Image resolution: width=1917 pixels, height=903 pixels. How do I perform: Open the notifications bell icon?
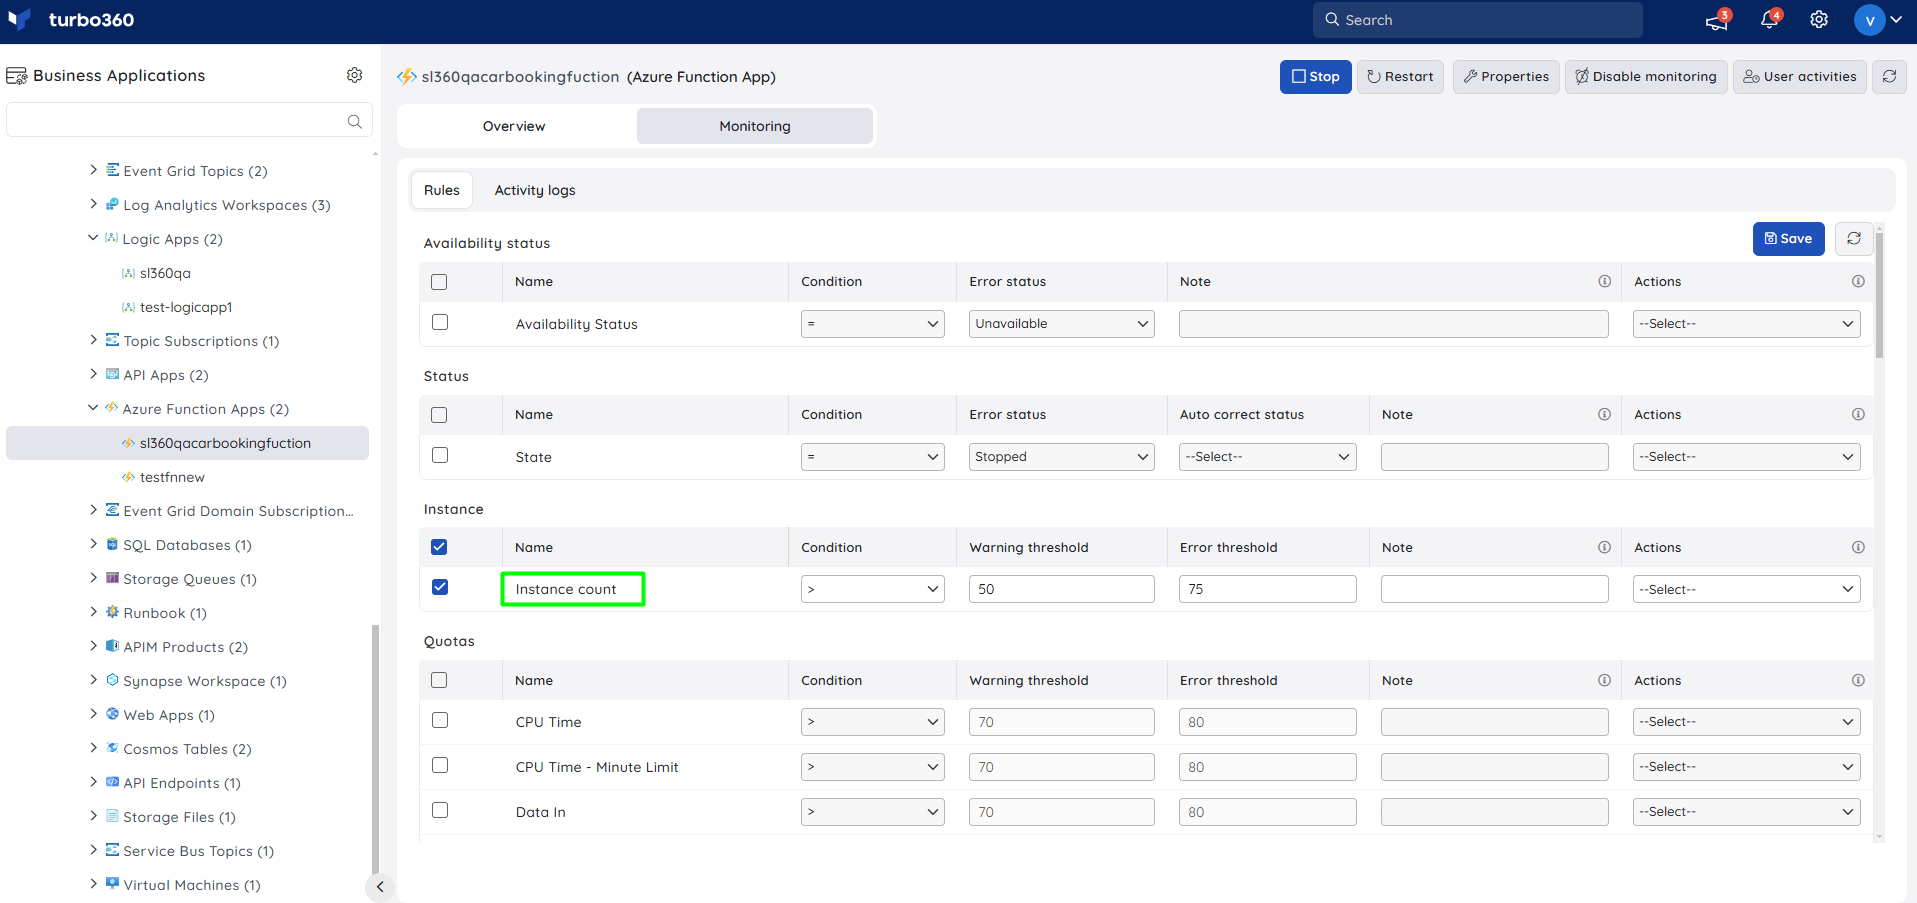coord(1770,20)
